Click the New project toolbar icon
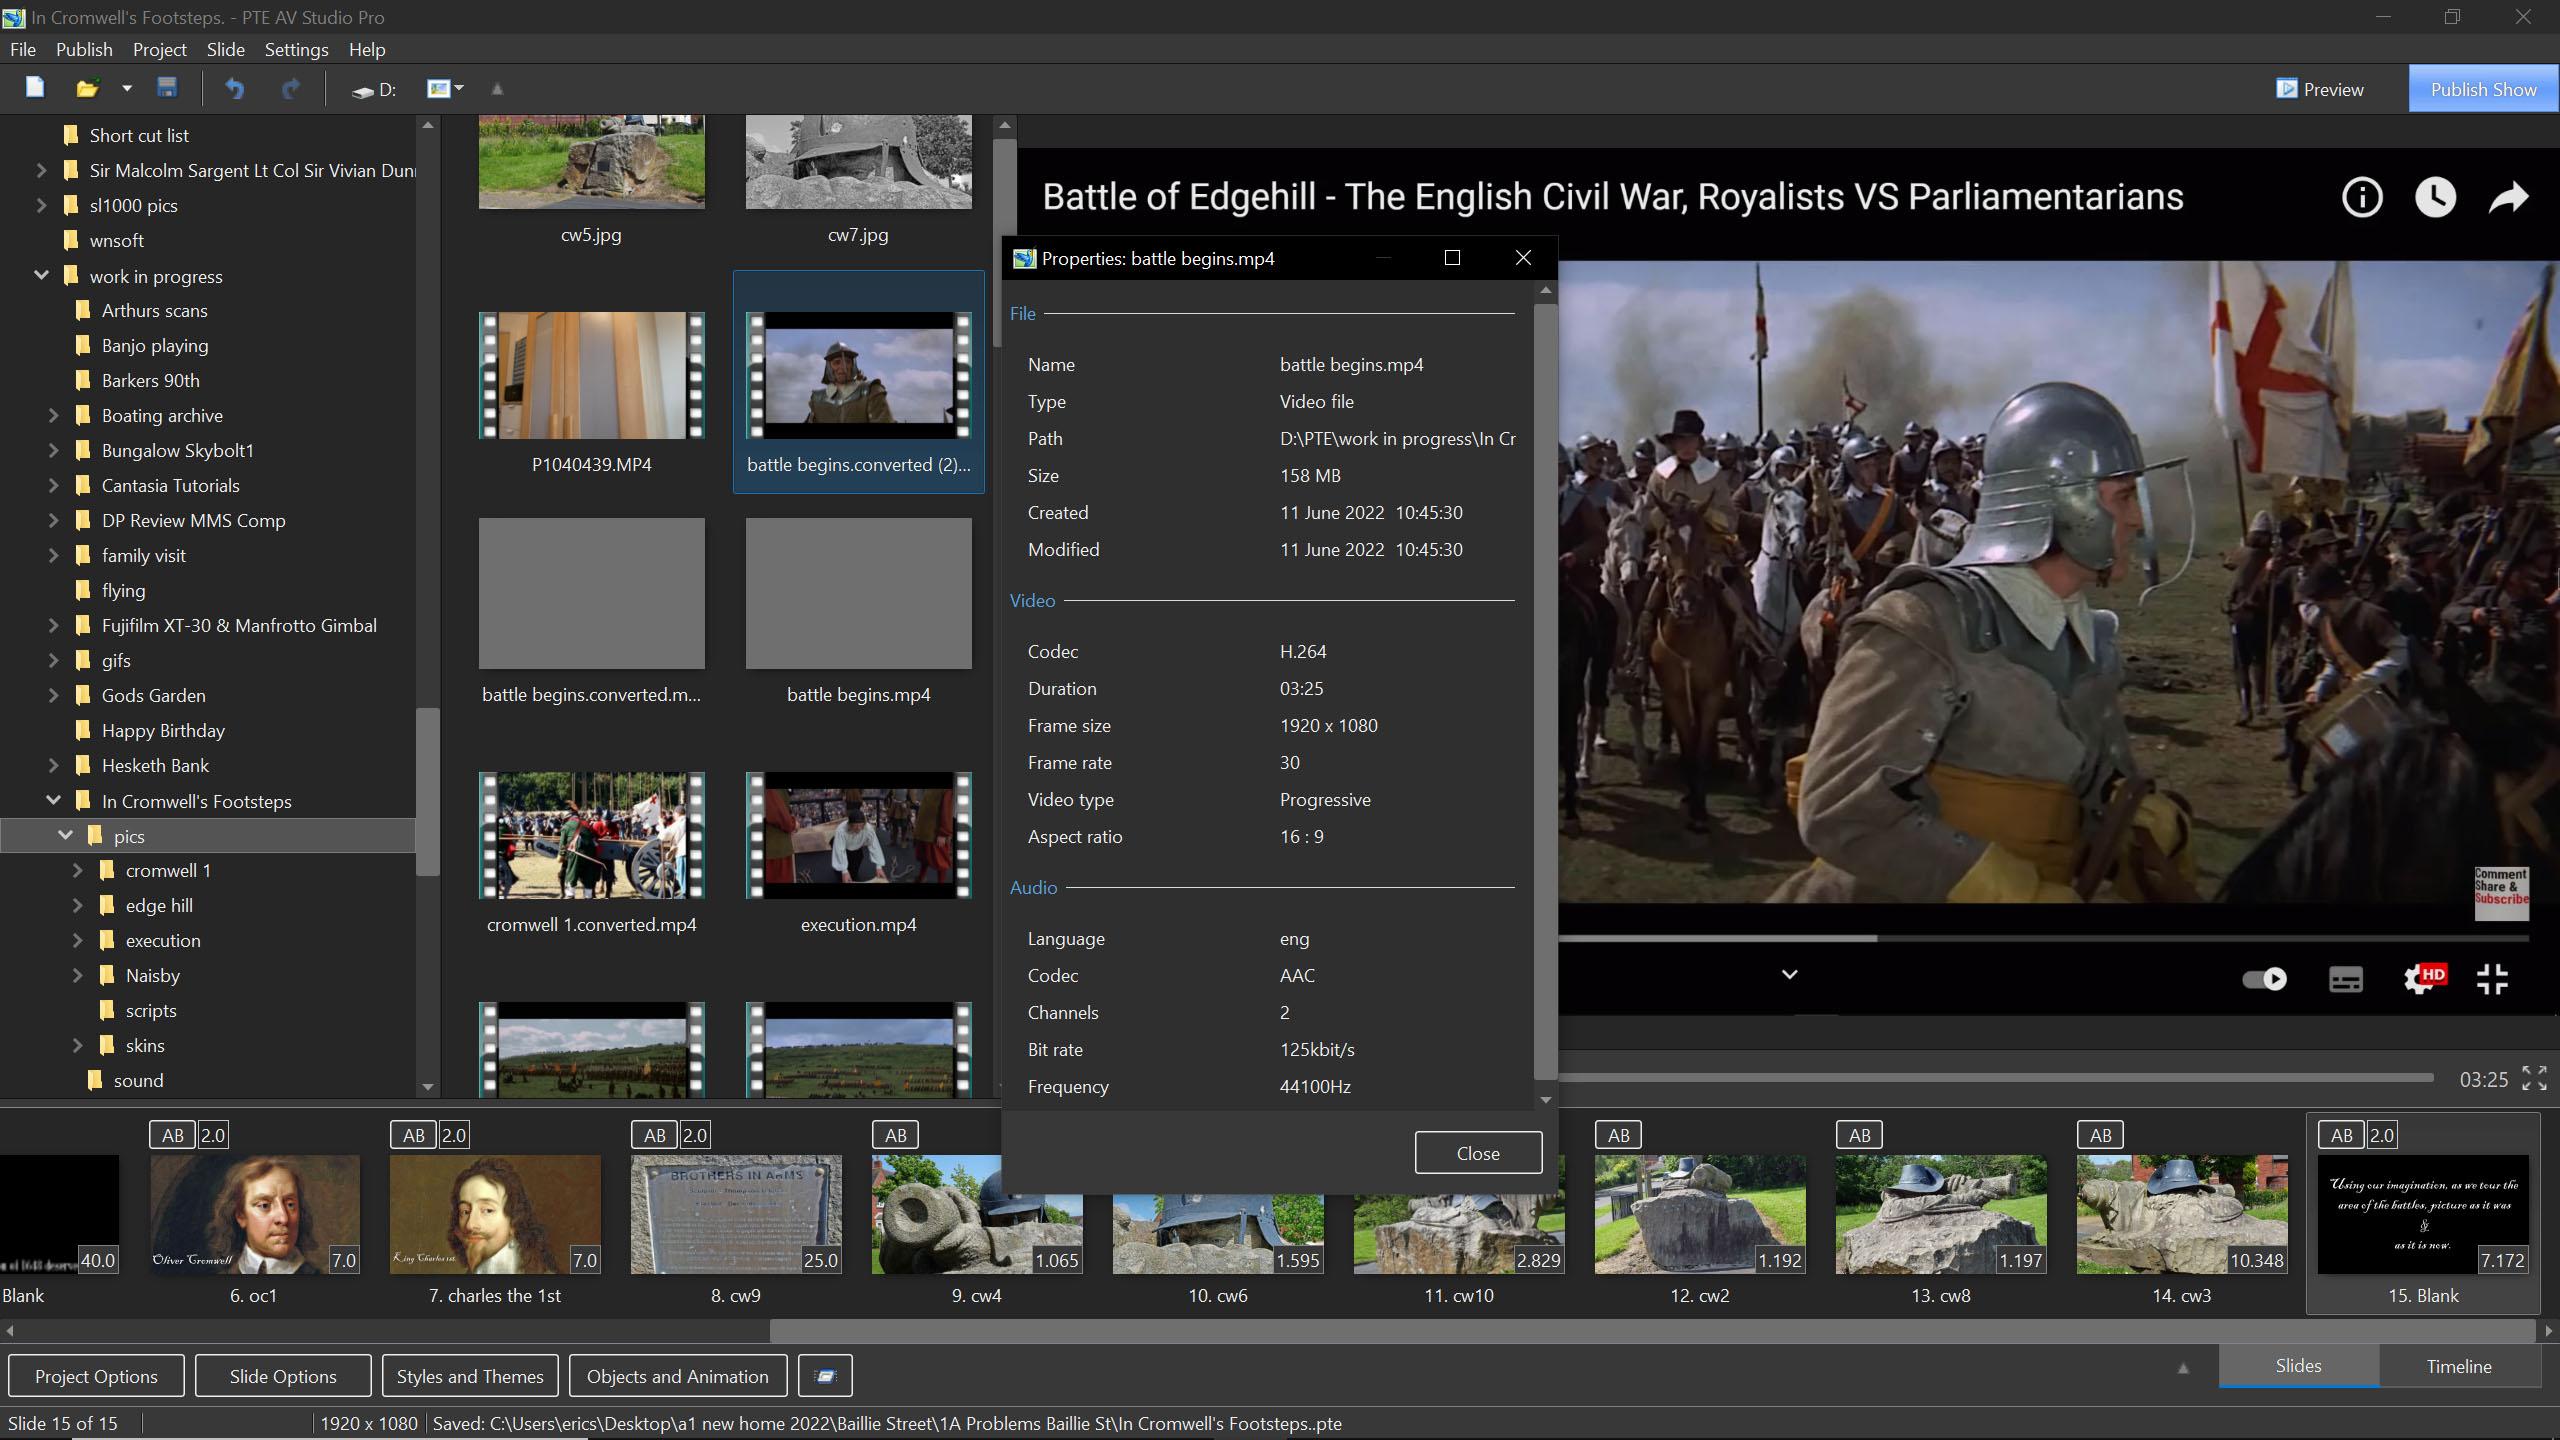Screen dimensions: 2560x1440 35,88
